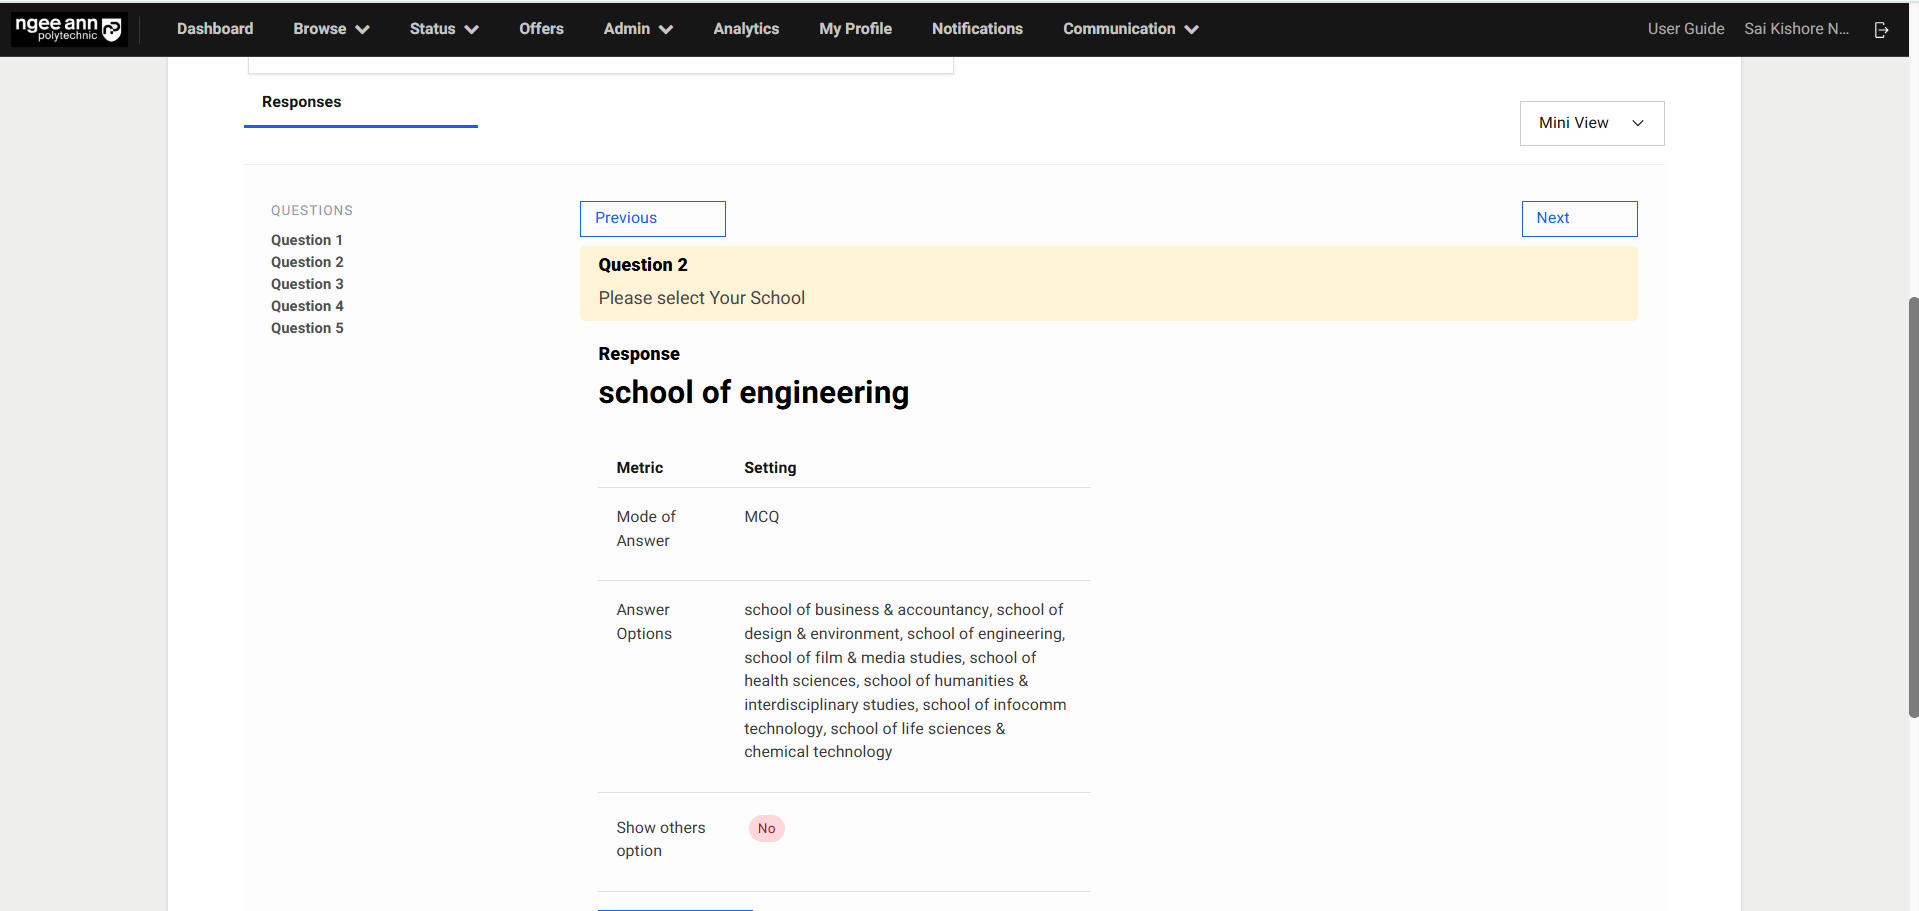Jump to Question 5 in sidebar
The width and height of the screenshot is (1919, 911).
(307, 328)
